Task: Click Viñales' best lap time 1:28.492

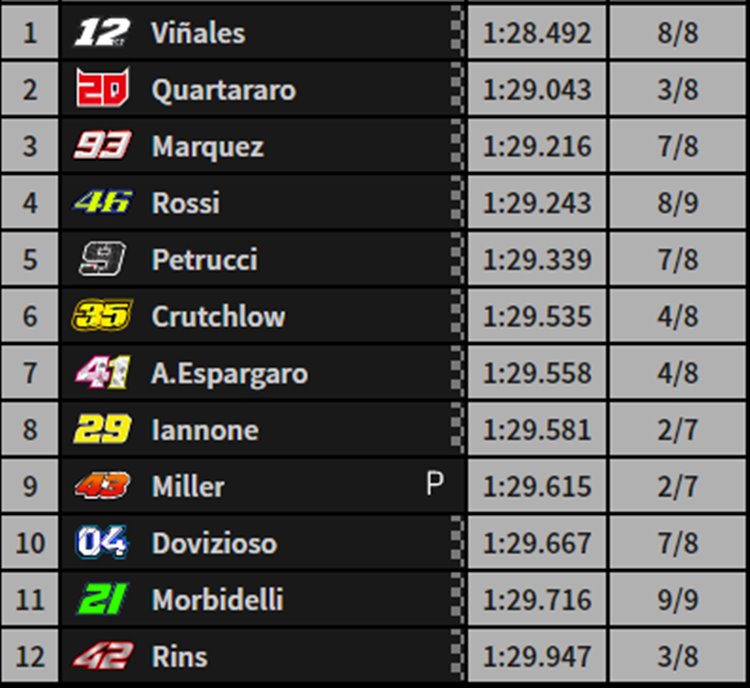Action: 537,33
